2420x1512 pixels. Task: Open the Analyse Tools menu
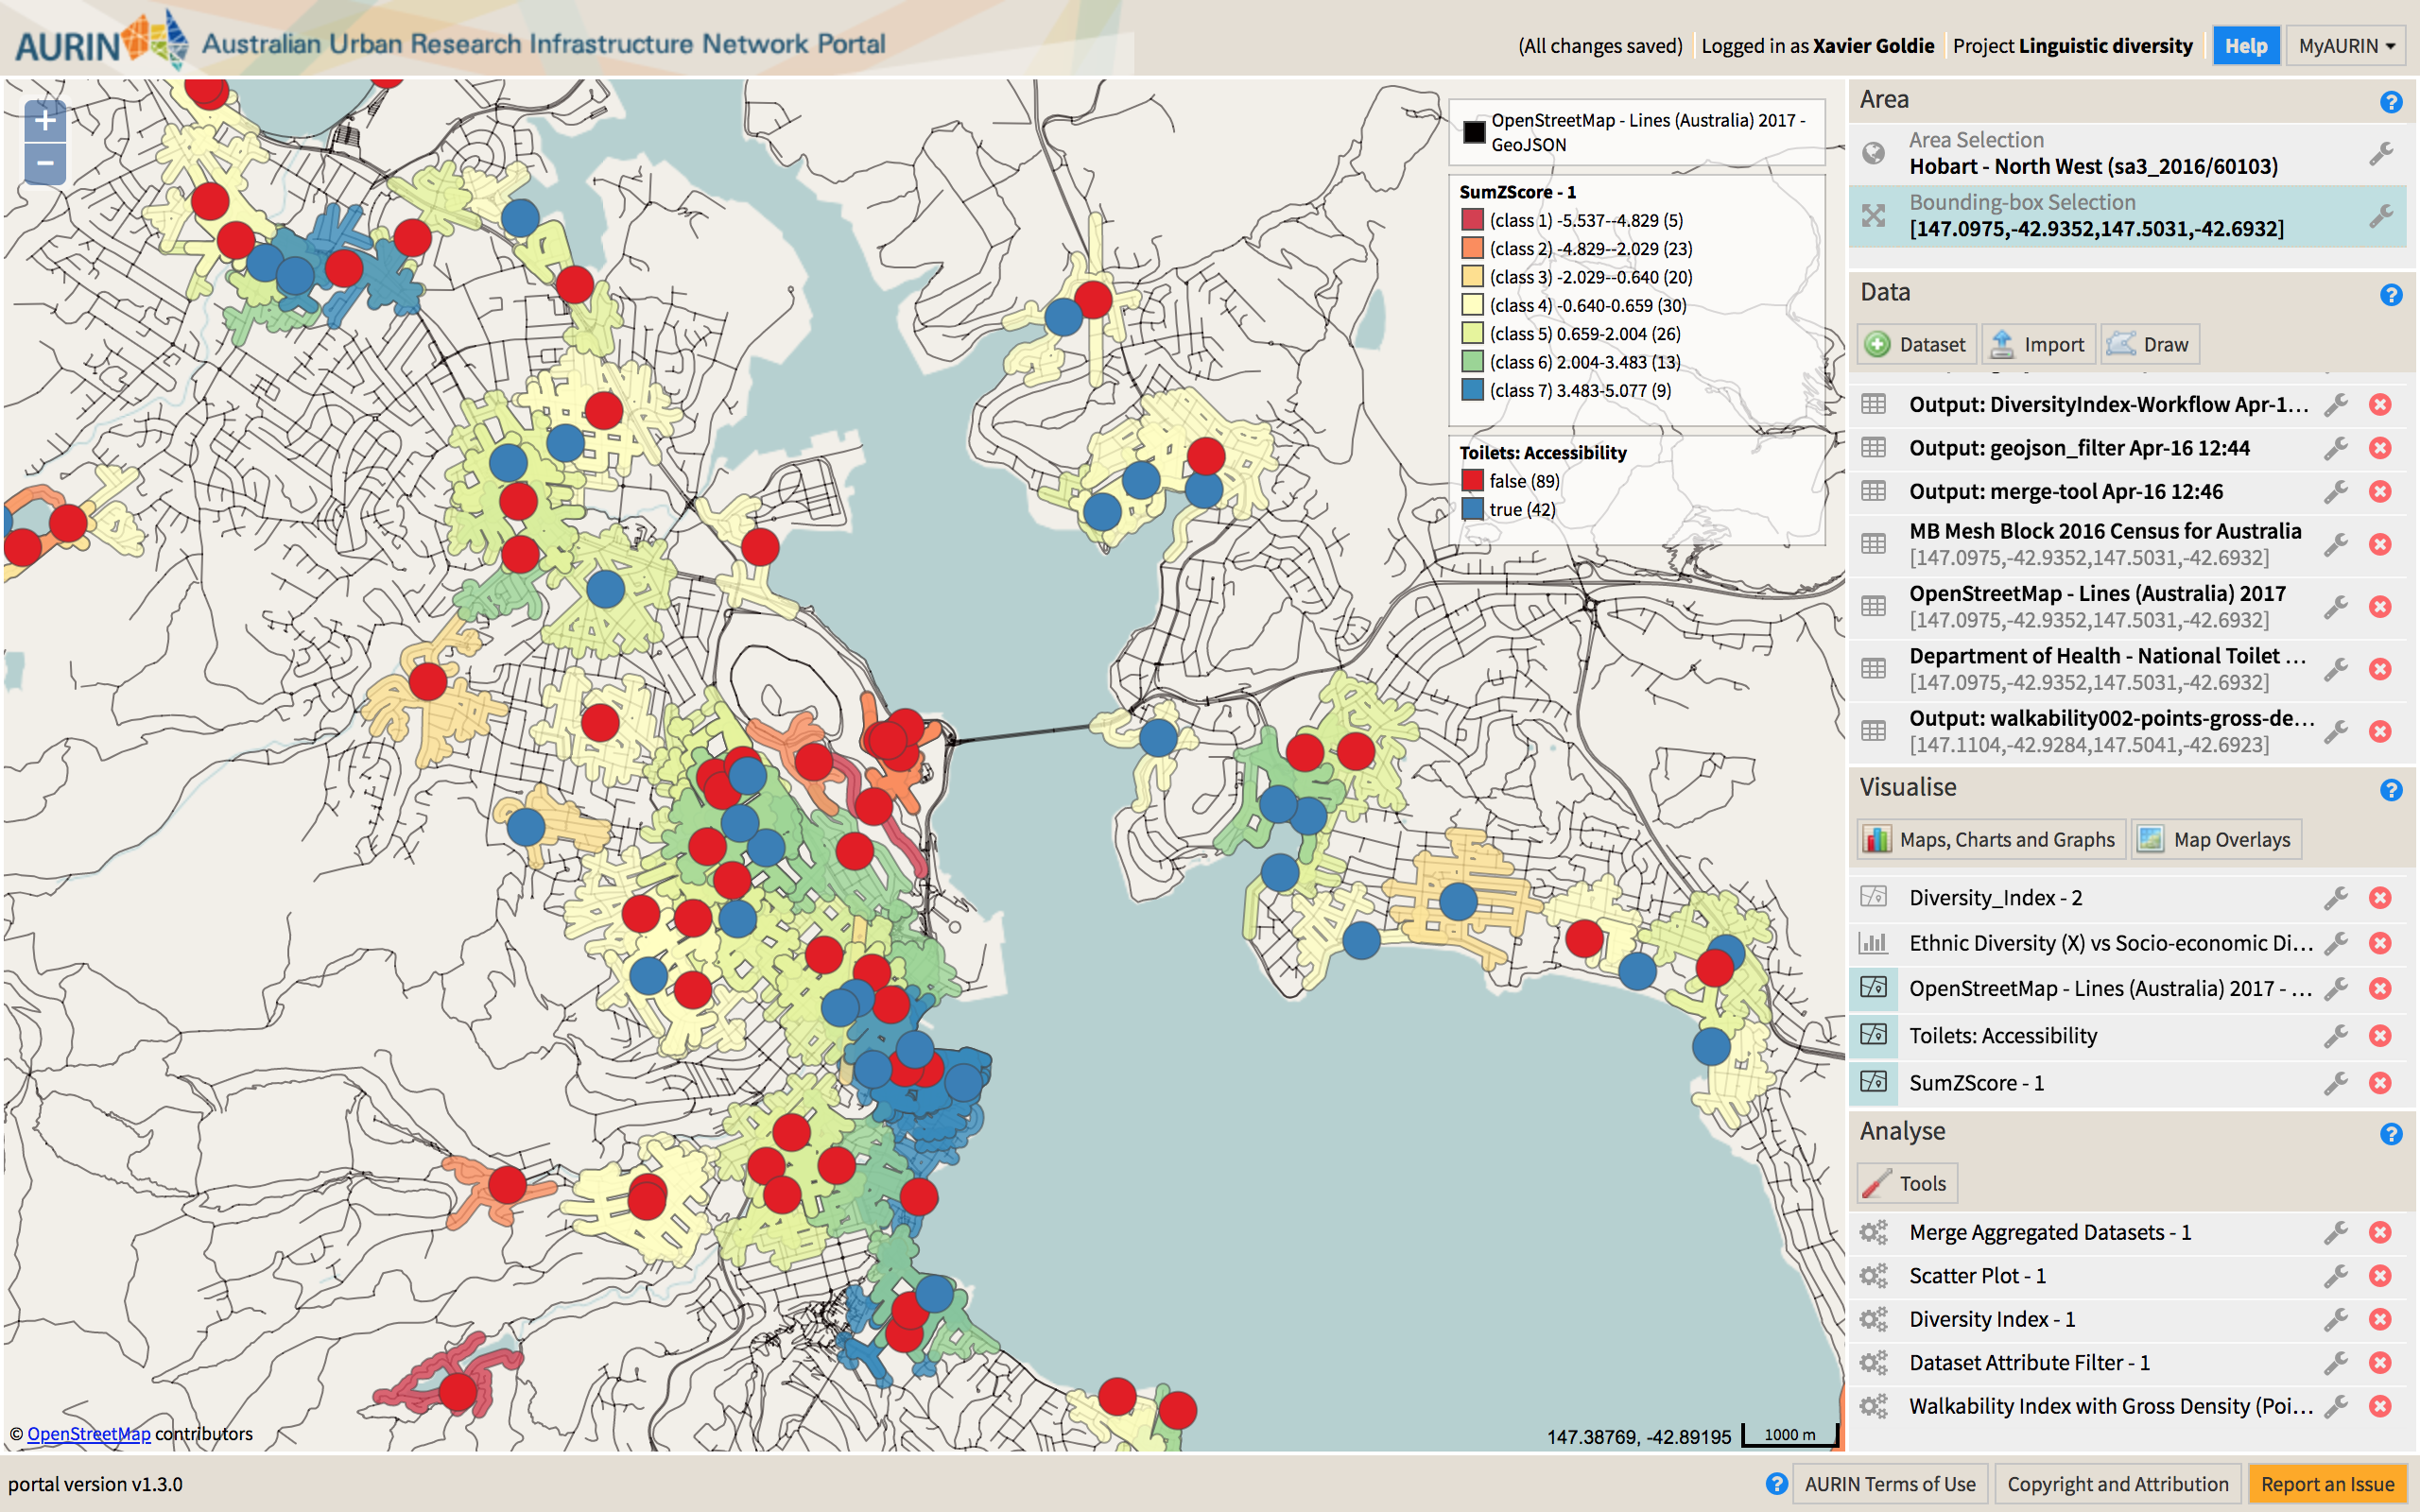tap(1907, 1183)
